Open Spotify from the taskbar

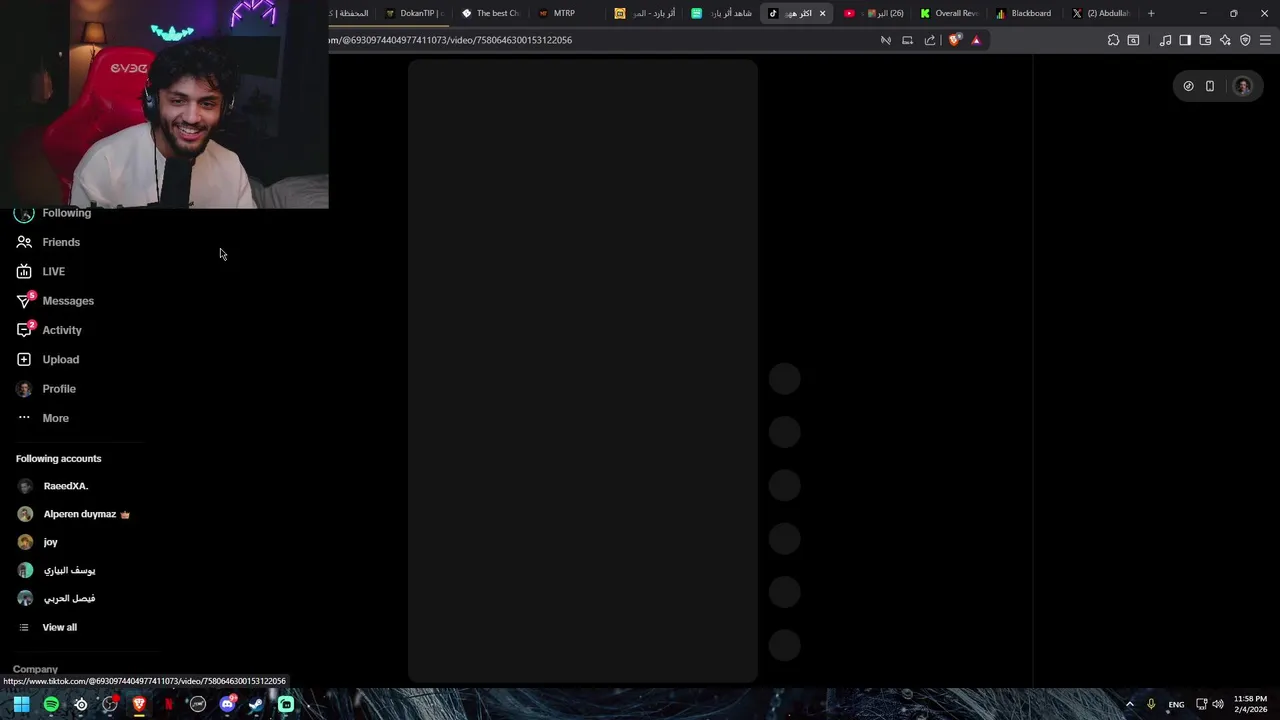click(51, 704)
